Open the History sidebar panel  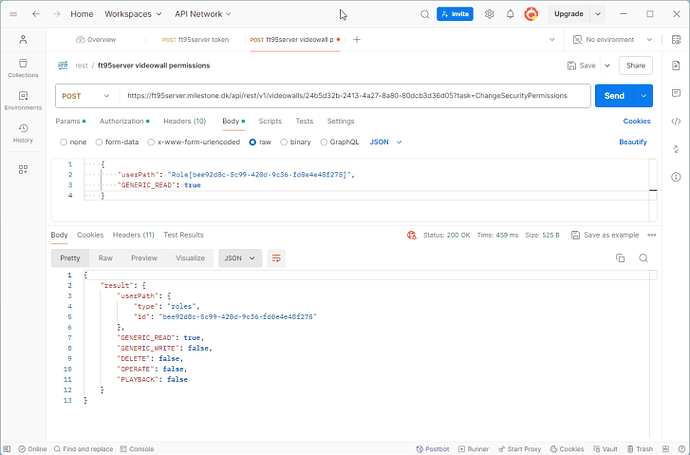click(23, 133)
